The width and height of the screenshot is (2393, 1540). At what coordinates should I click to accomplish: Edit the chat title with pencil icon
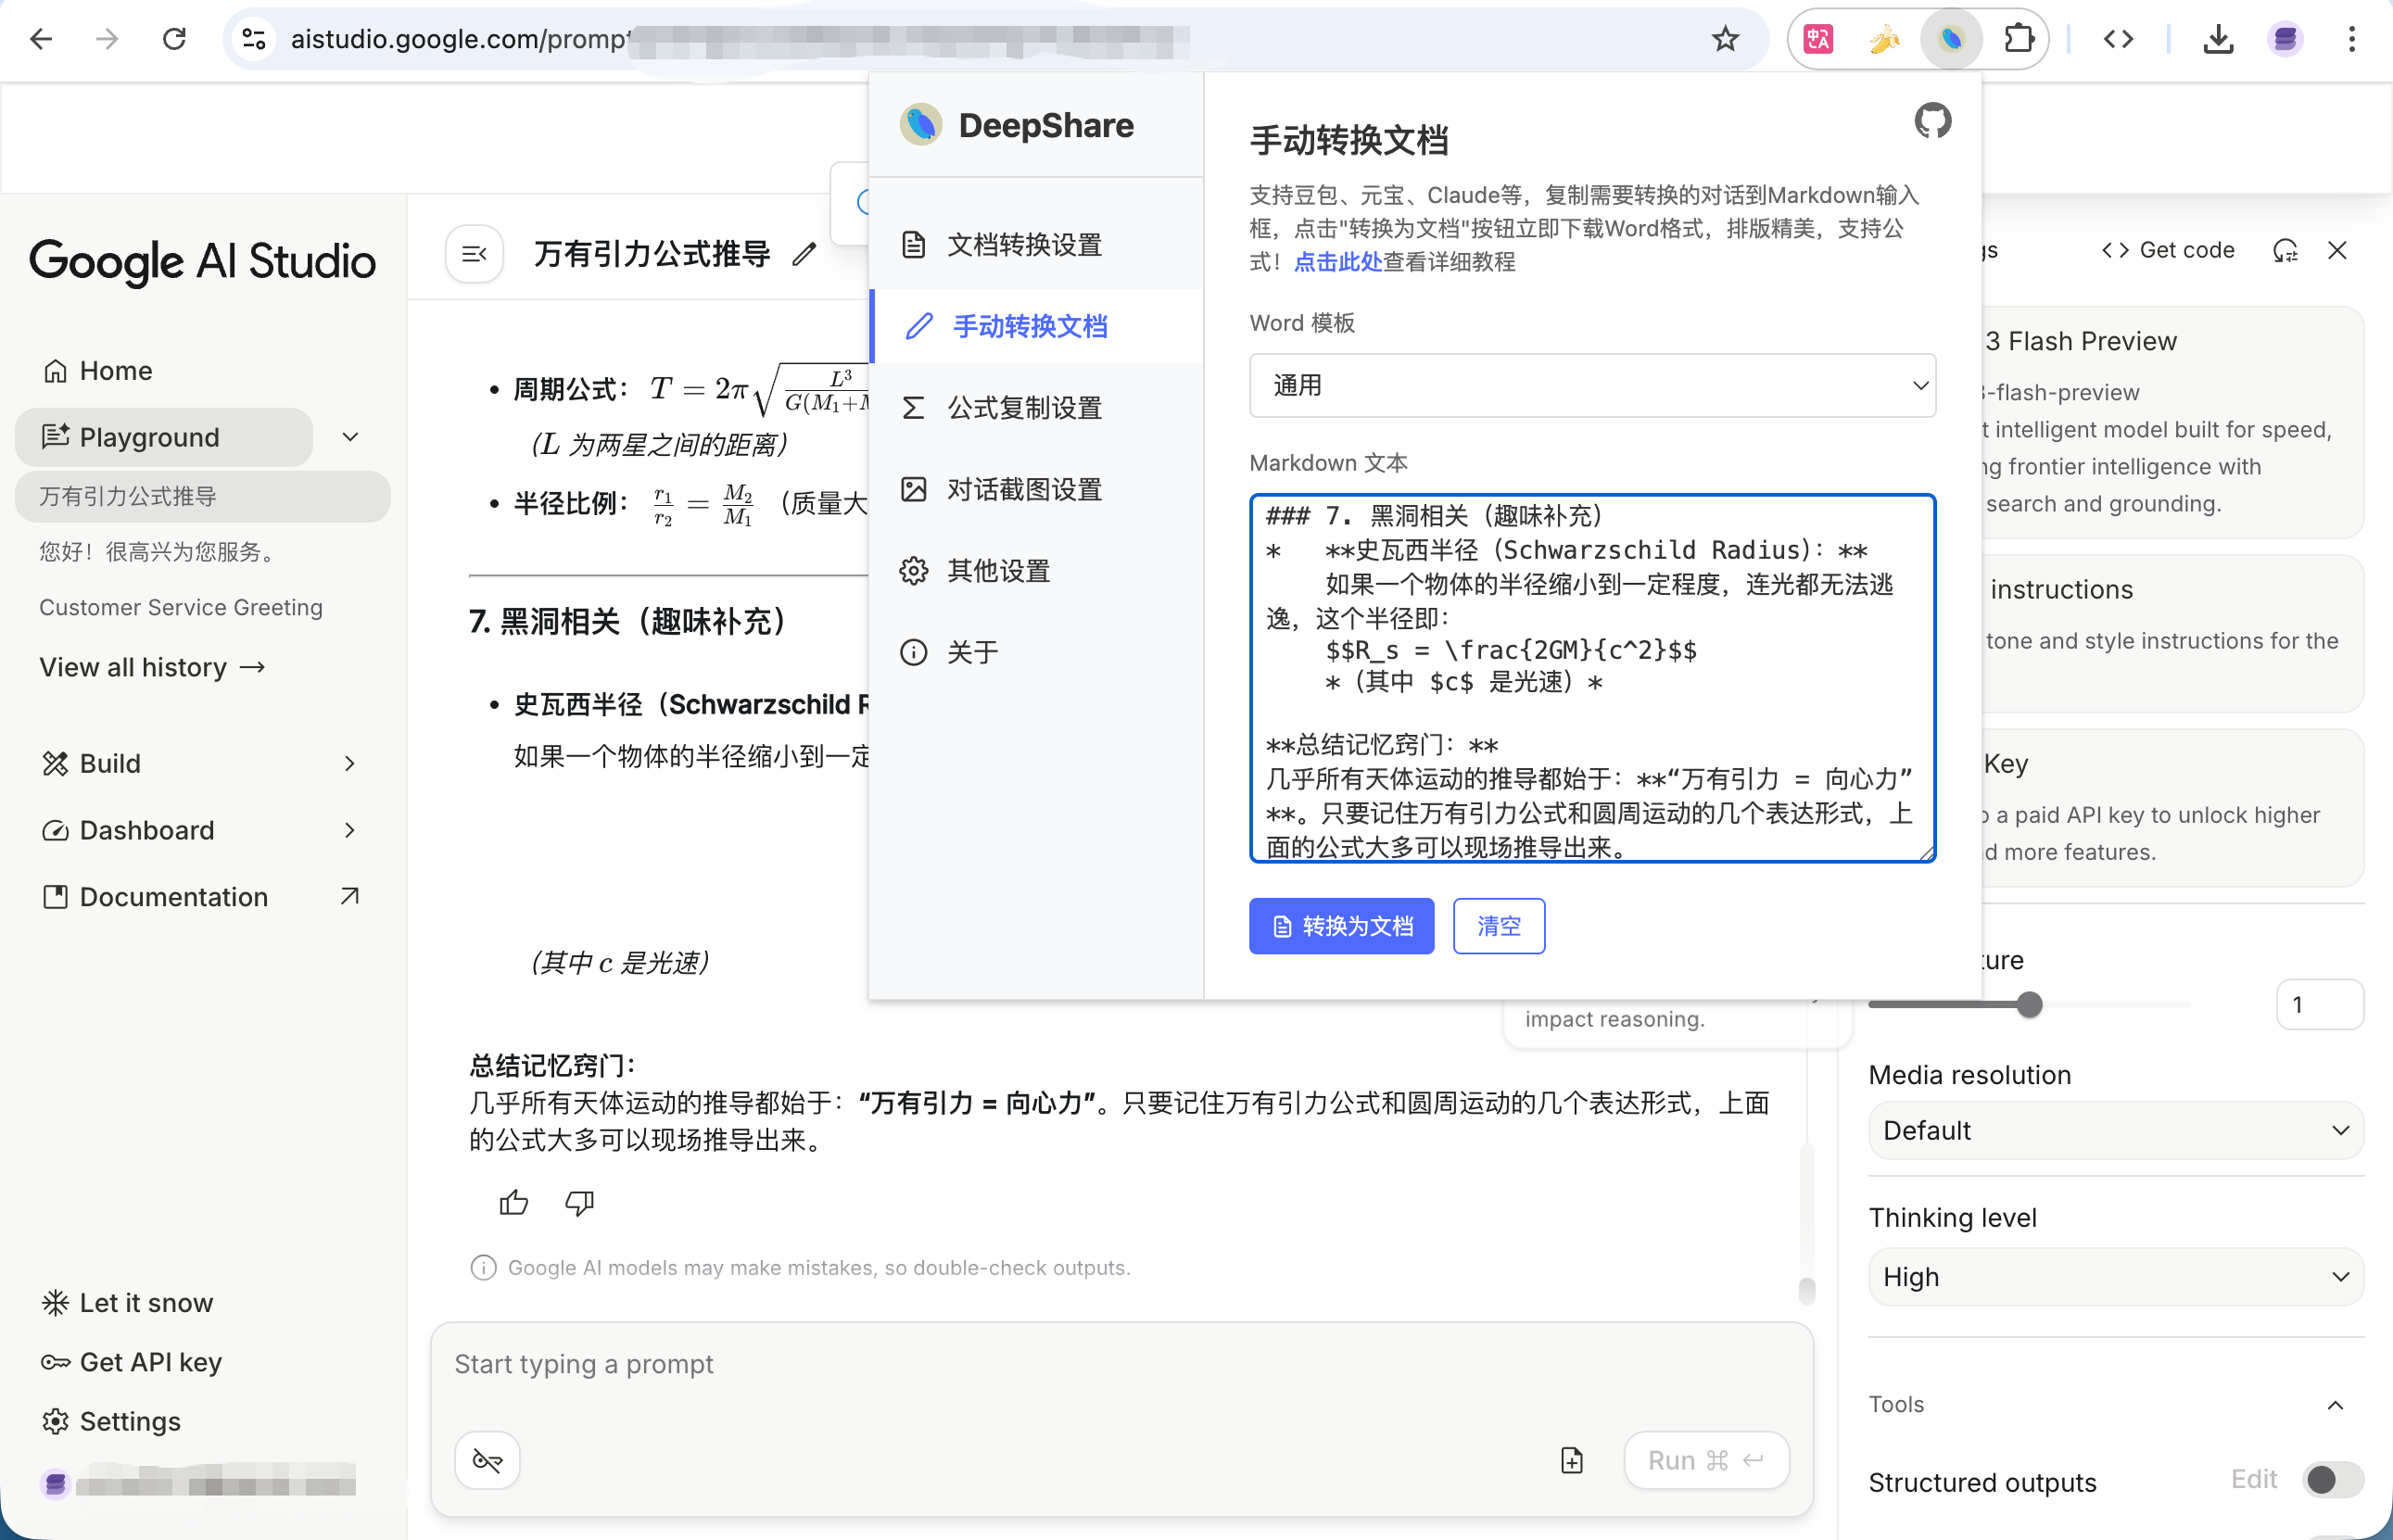pyautogui.click(x=804, y=254)
